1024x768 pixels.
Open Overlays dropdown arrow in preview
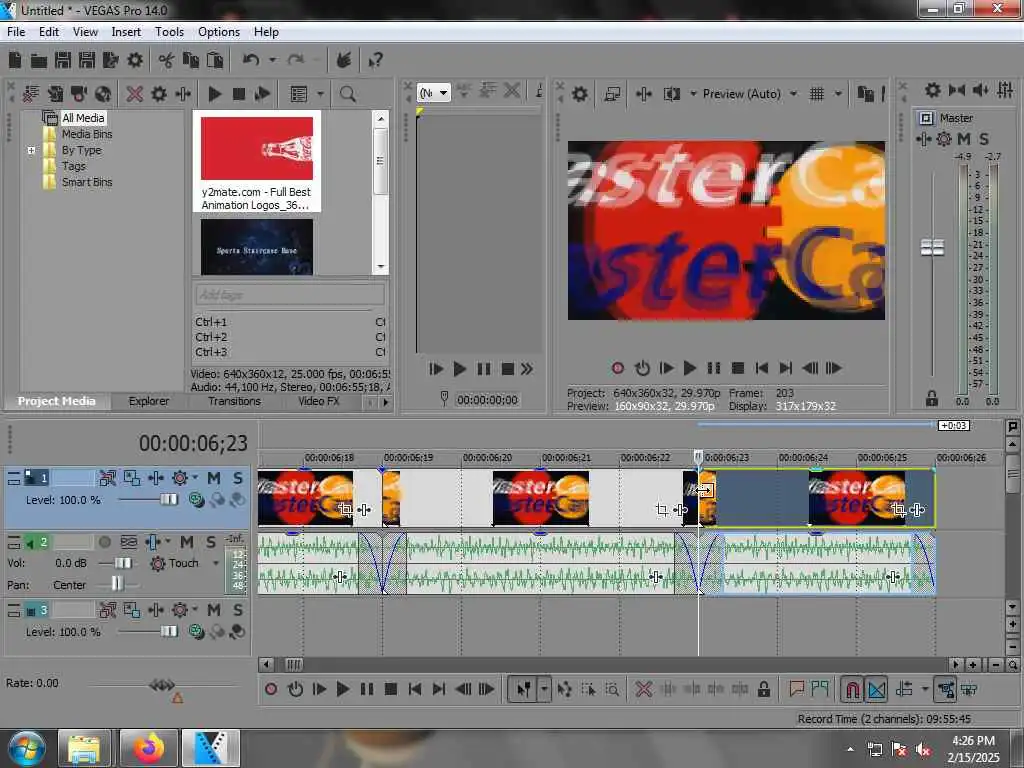[x=838, y=94]
